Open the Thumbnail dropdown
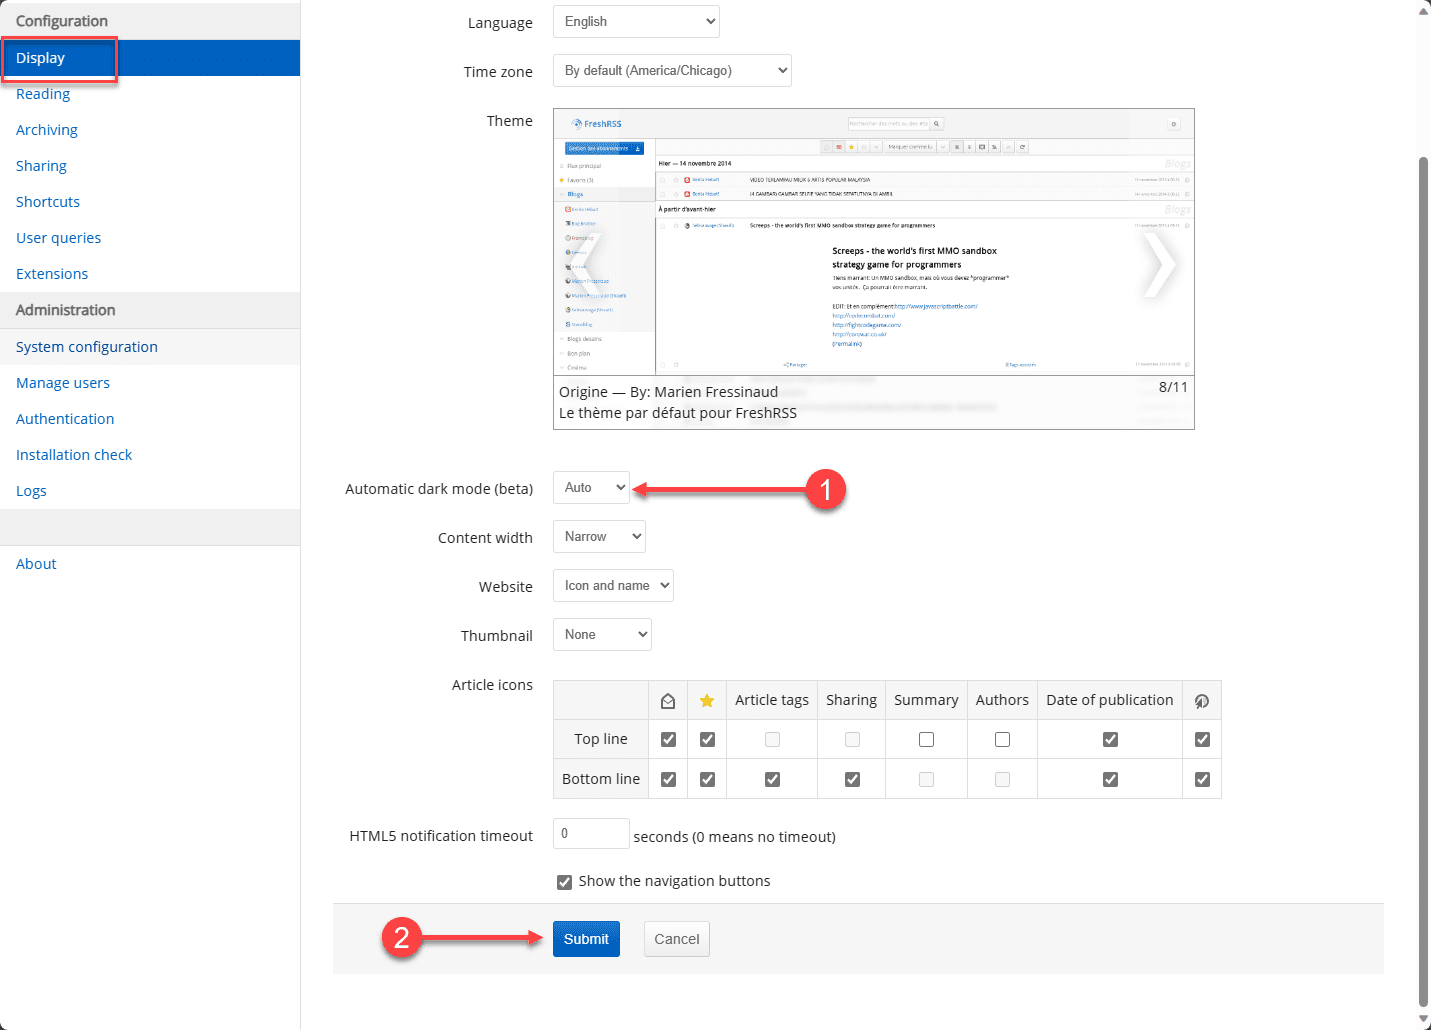 coord(602,635)
